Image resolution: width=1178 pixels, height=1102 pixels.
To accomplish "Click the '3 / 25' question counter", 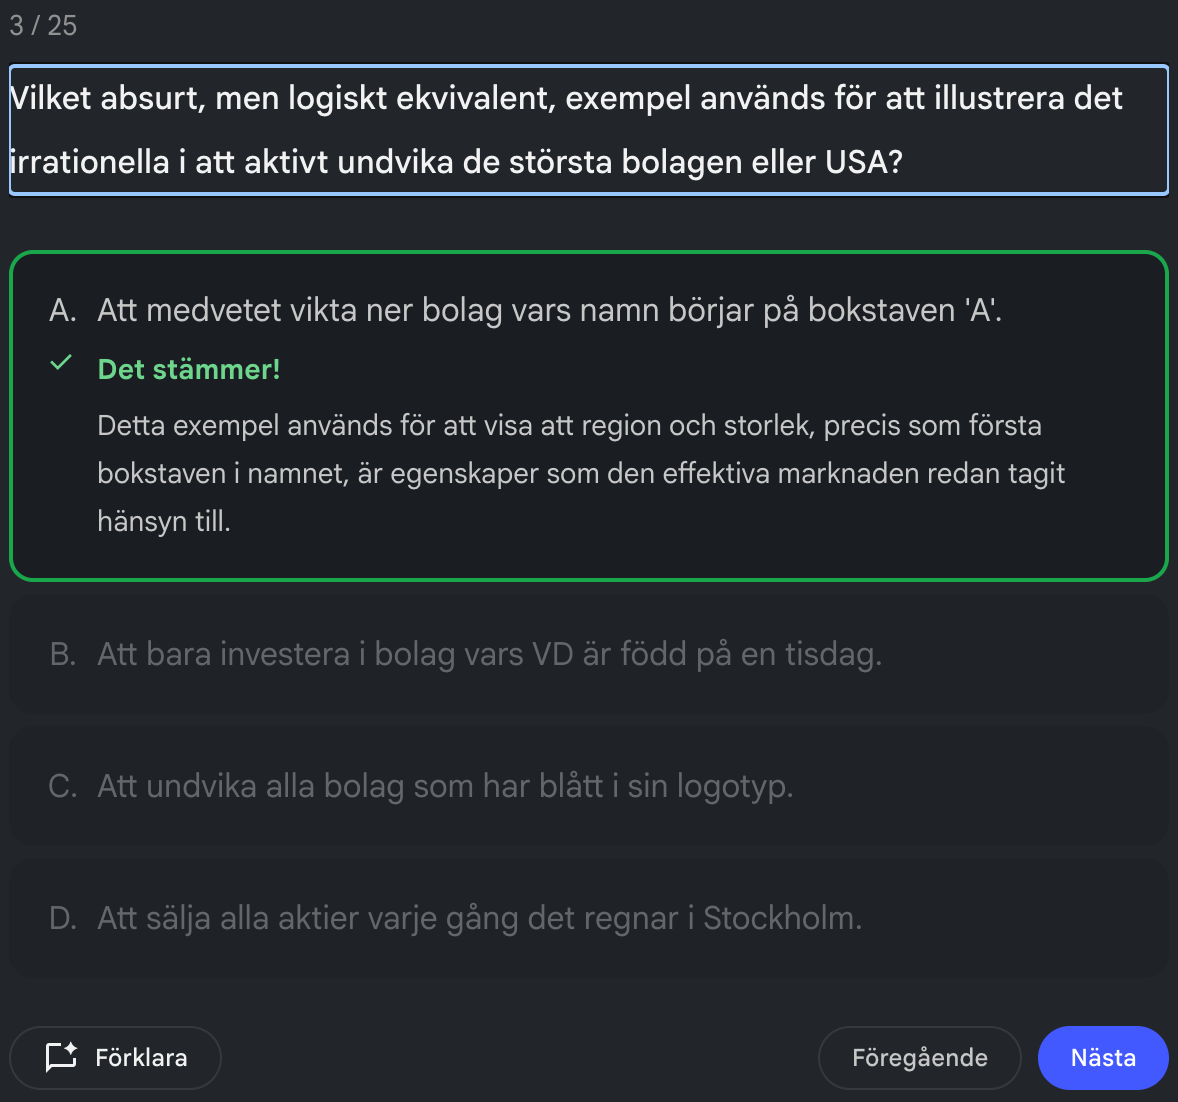I will pos(43,26).
